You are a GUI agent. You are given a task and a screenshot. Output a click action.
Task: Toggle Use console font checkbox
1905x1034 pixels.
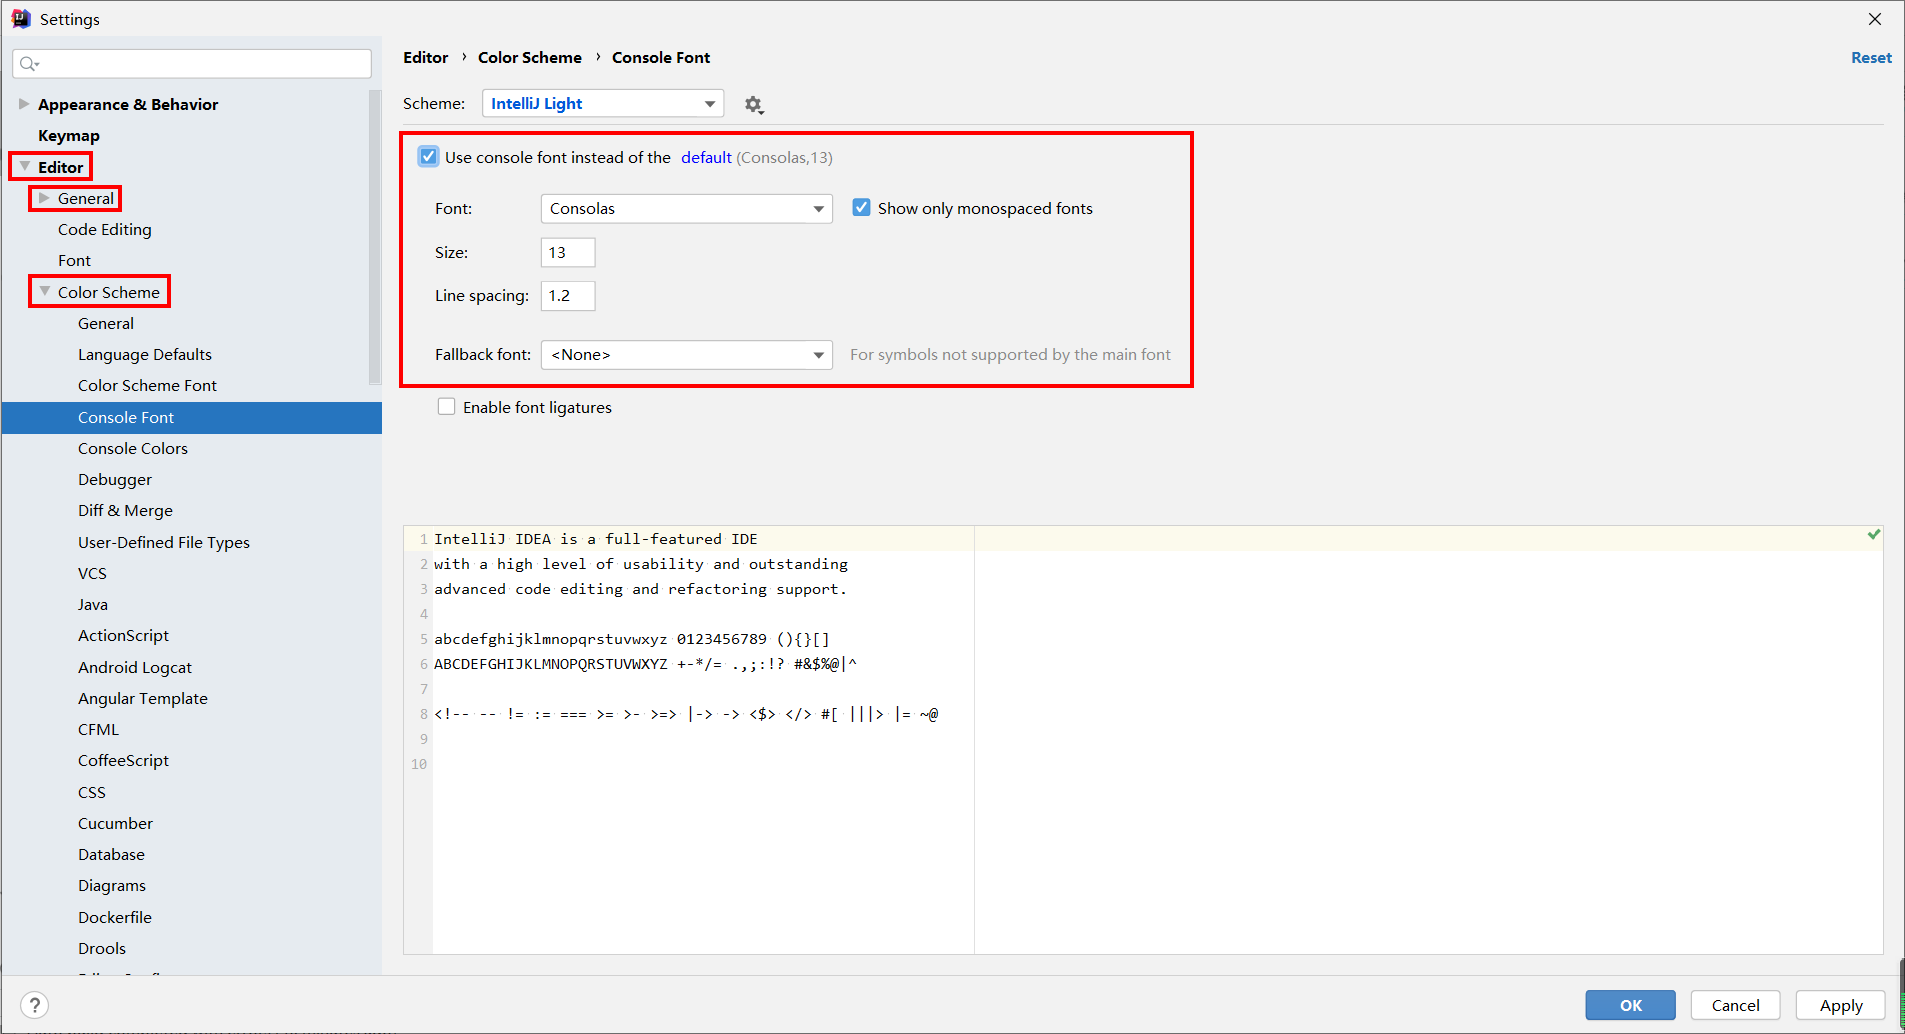point(428,157)
